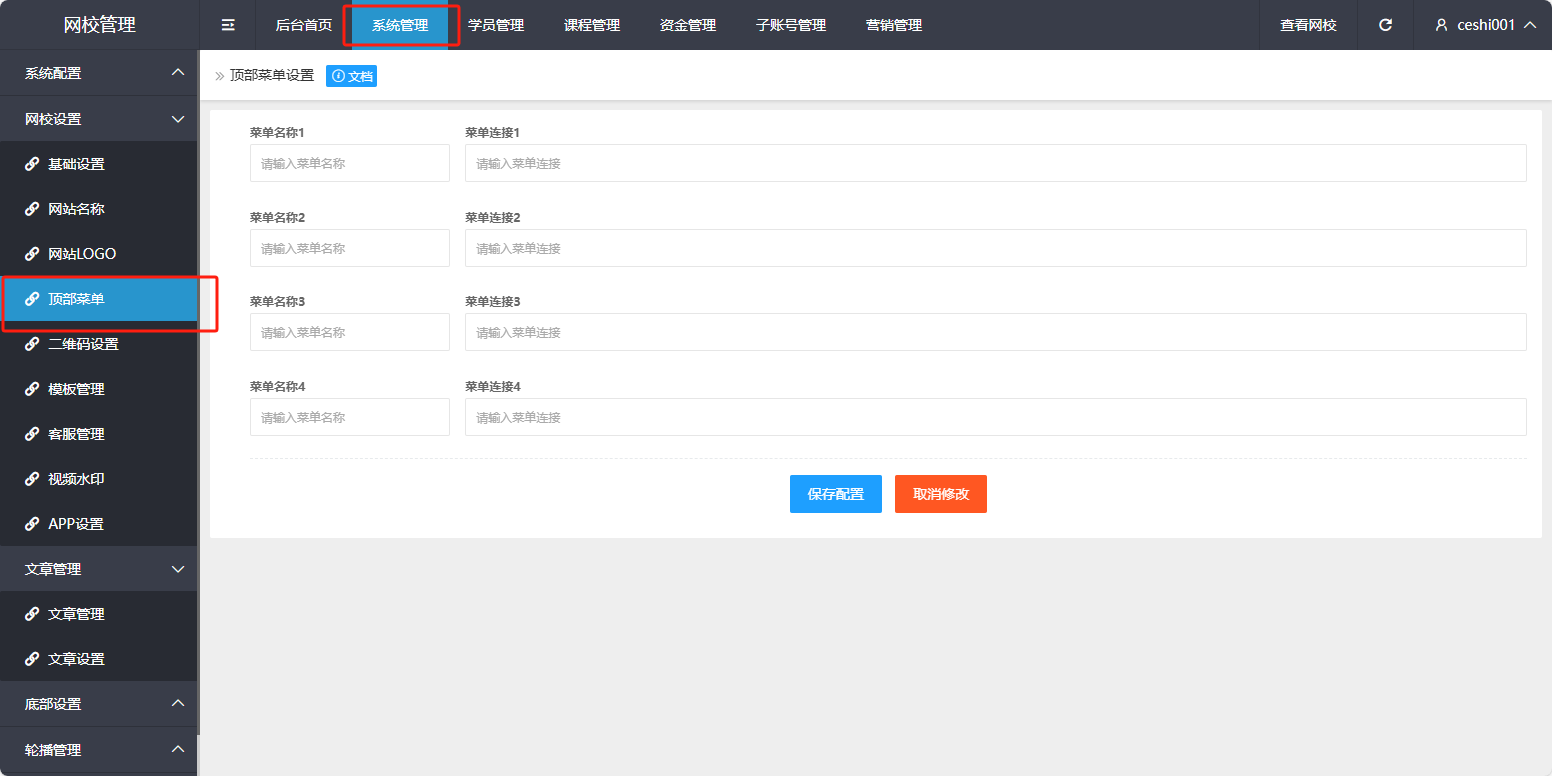Click link icon beside 网站LOGO
The image size is (1552, 776).
(32, 254)
